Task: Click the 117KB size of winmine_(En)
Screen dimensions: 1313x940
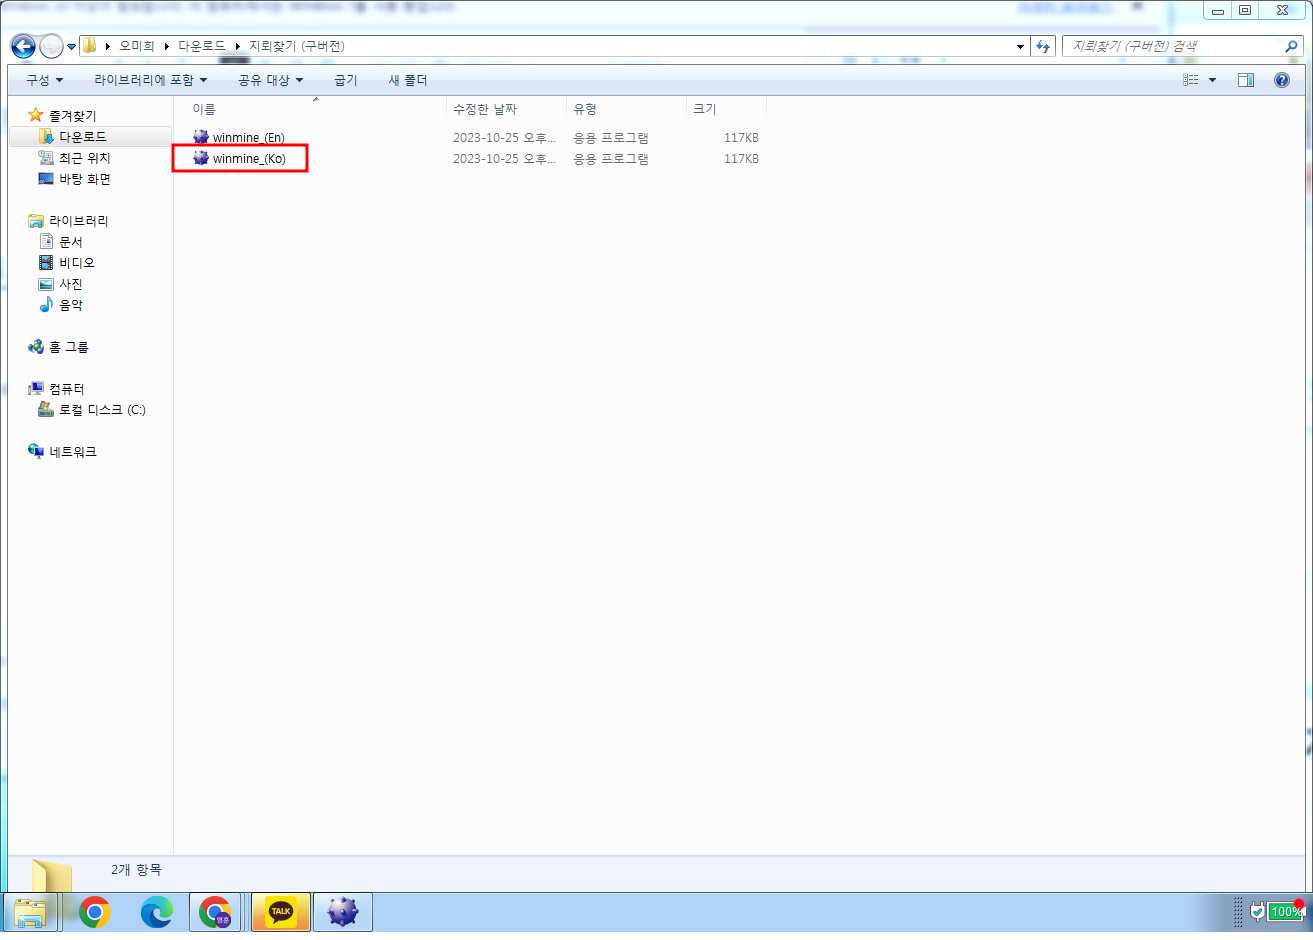Action: point(741,138)
